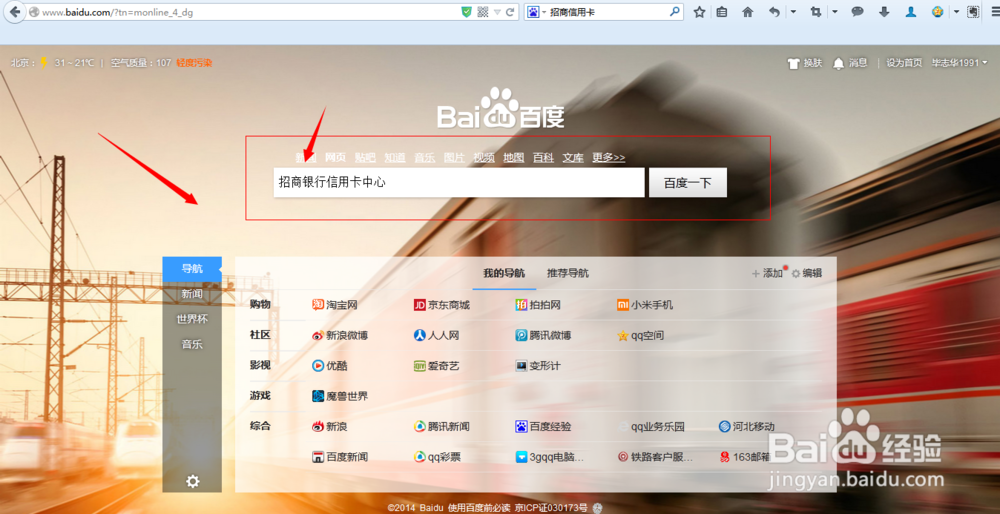
Task: Switch to 推荐导航 tab
Action: (x=568, y=273)
